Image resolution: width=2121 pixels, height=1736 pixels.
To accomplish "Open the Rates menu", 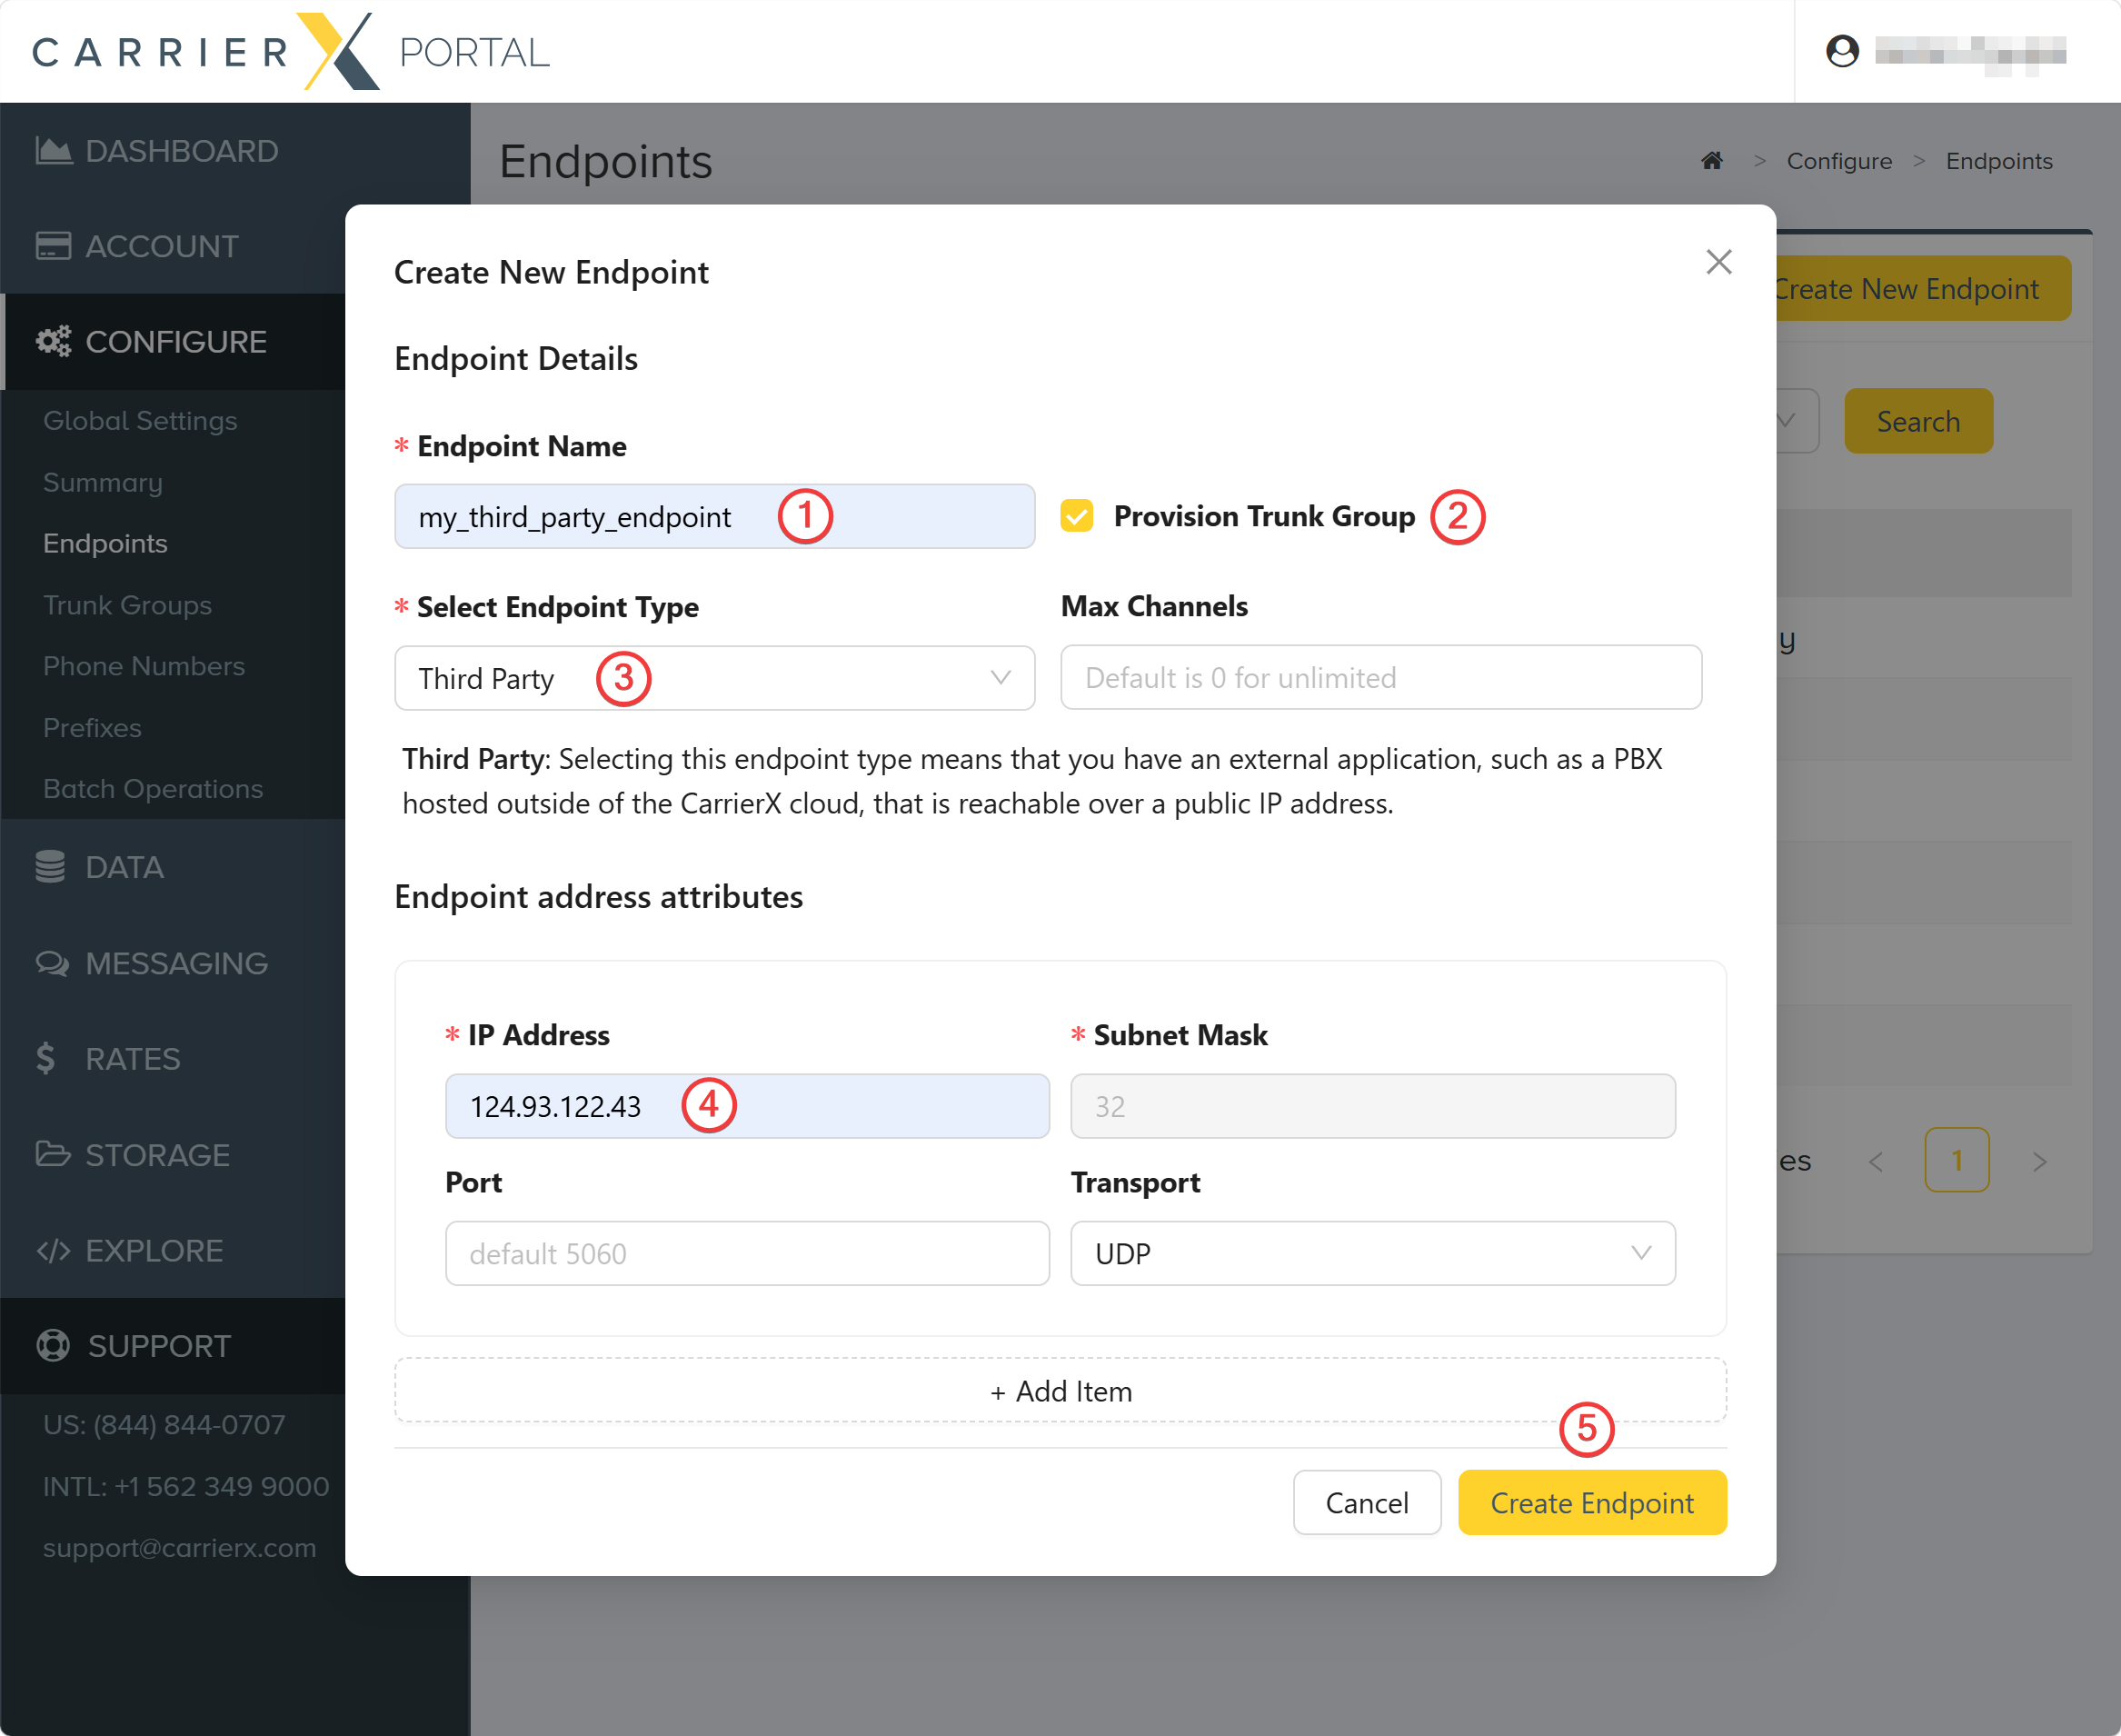I will click(x=132, y=1058).
